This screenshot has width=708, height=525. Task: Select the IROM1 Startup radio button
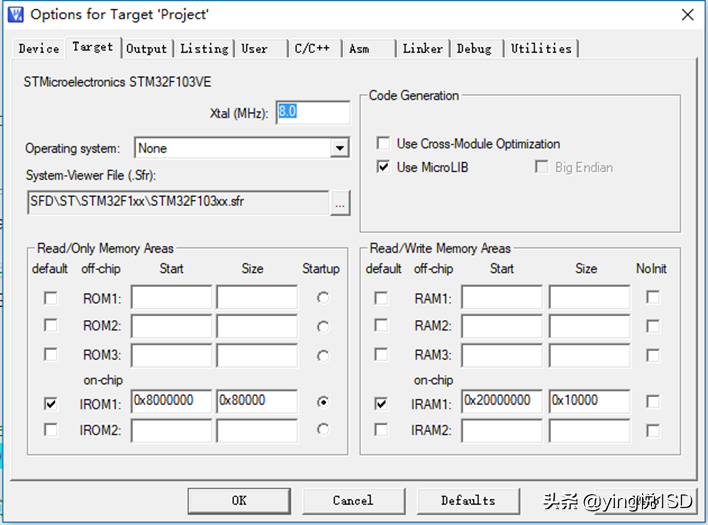[323, 401]
